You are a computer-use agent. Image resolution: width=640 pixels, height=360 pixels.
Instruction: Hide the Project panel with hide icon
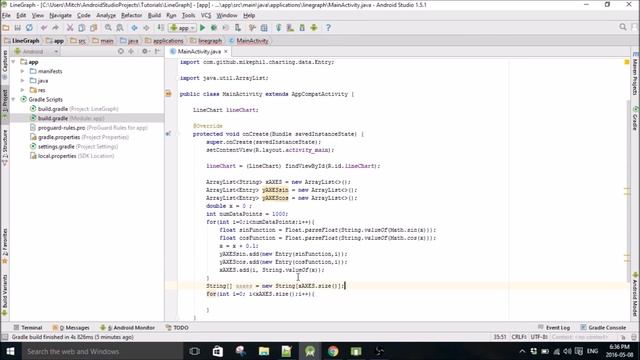click(157, 51)
